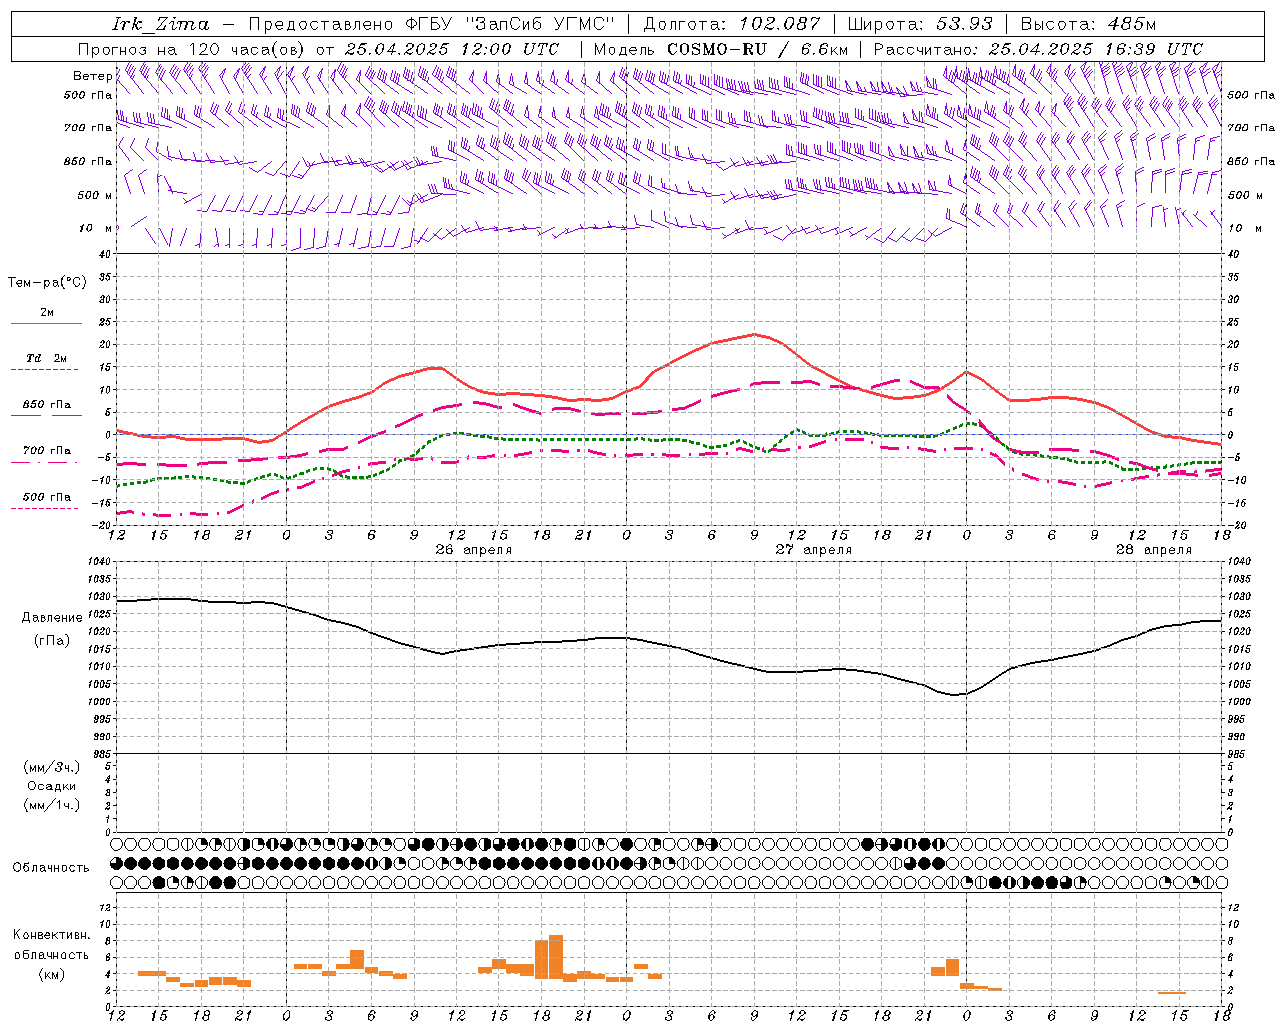Screen dimensions: 1280x1024
Task: Click the 26 апреля date label
Action: (x=474, y=550)
